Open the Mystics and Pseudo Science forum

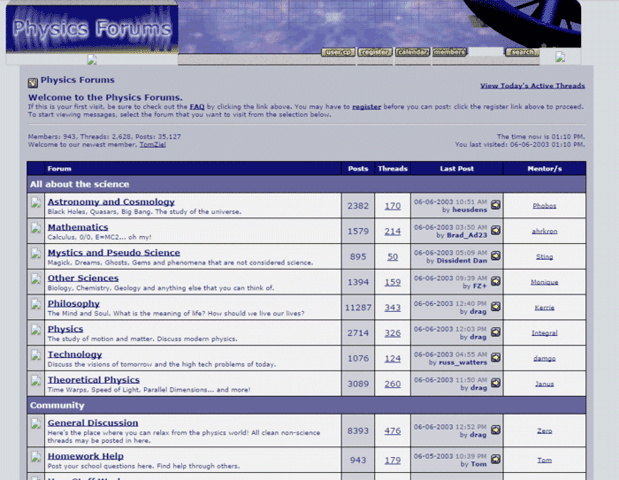[113, 253]
